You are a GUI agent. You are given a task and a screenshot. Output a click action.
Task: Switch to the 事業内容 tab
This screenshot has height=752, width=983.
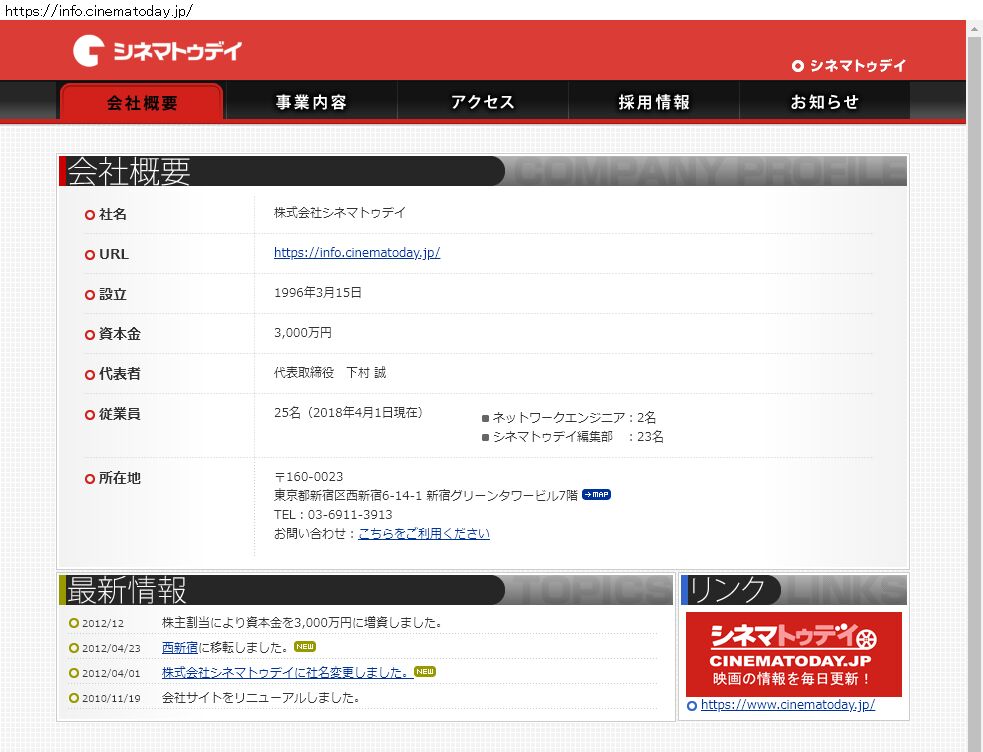(312, 102)
